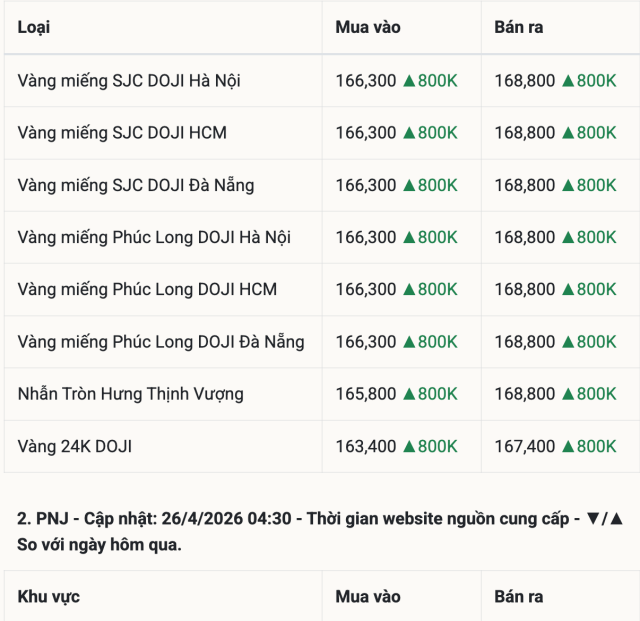Click the up triangle in Phúc Long DOJI Đà Nẵng sell price
This screenshot has width=640, height=621.
(567, 342)
